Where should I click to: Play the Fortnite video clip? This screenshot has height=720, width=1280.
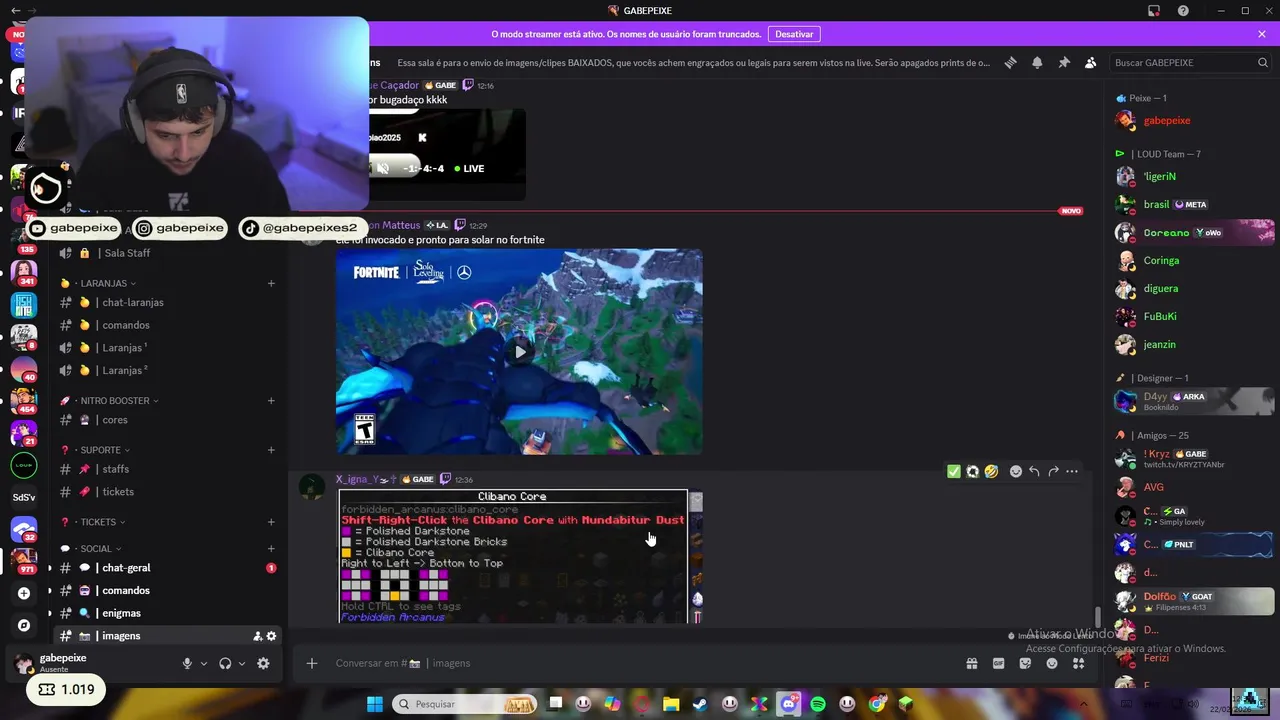519,352
